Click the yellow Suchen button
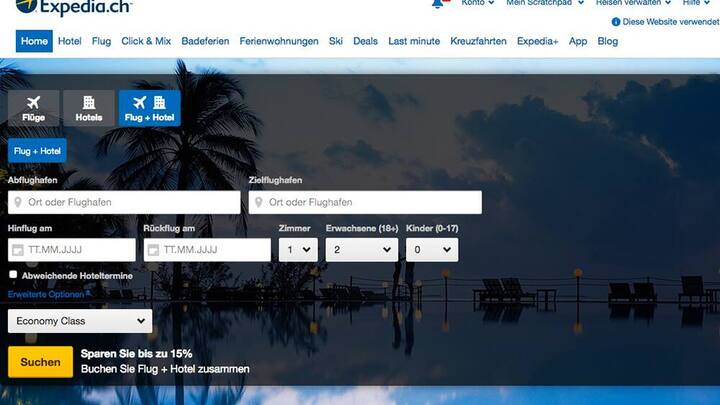Image resolution: width=720 pixels, height=405 pixels. click(40, 362)
